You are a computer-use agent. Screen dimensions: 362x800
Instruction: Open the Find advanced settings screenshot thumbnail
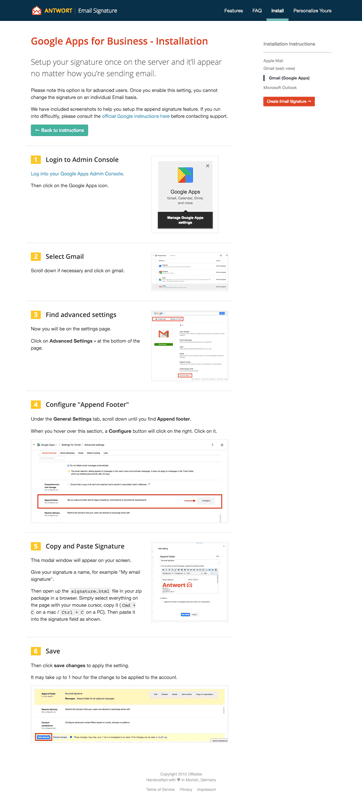coord(190,345)
